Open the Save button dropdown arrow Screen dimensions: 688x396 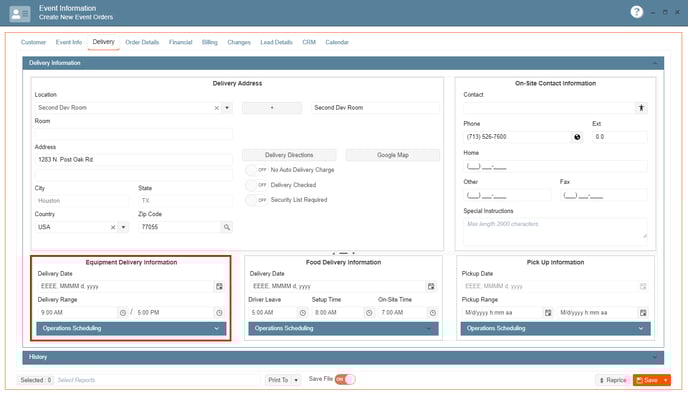pos(666,380)
